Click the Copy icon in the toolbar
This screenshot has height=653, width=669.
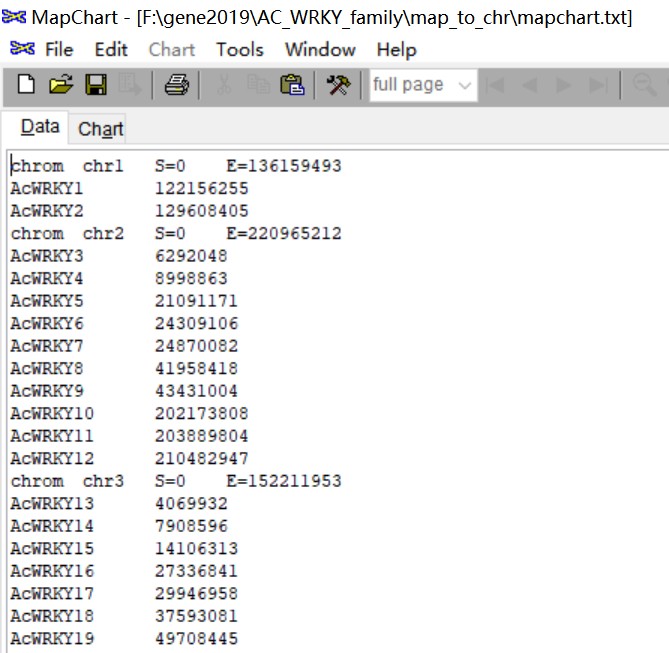tap(257, 86)
